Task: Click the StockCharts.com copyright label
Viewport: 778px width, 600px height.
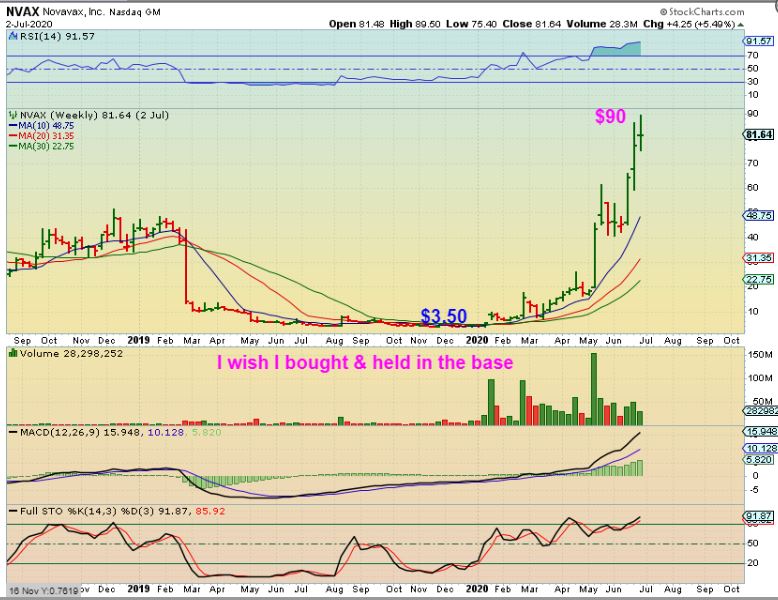Action: tap(702, 11)
